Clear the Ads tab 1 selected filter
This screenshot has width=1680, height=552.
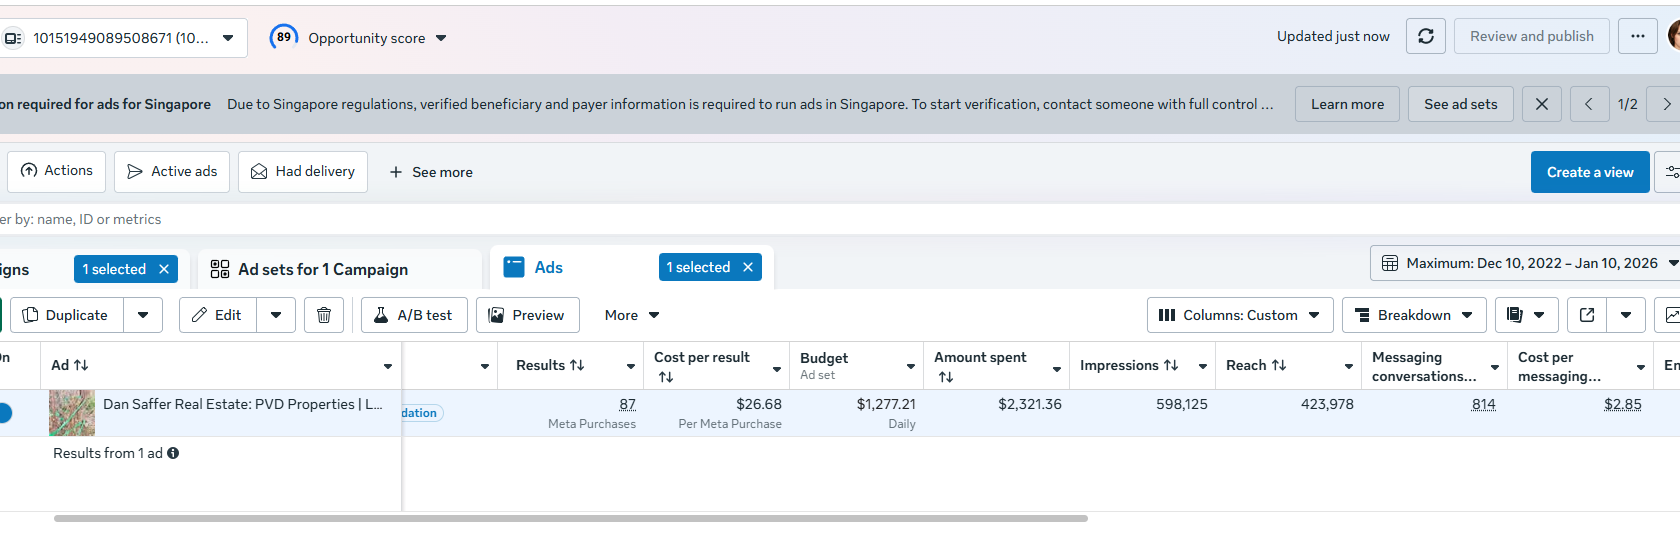(x=748, y=267)
